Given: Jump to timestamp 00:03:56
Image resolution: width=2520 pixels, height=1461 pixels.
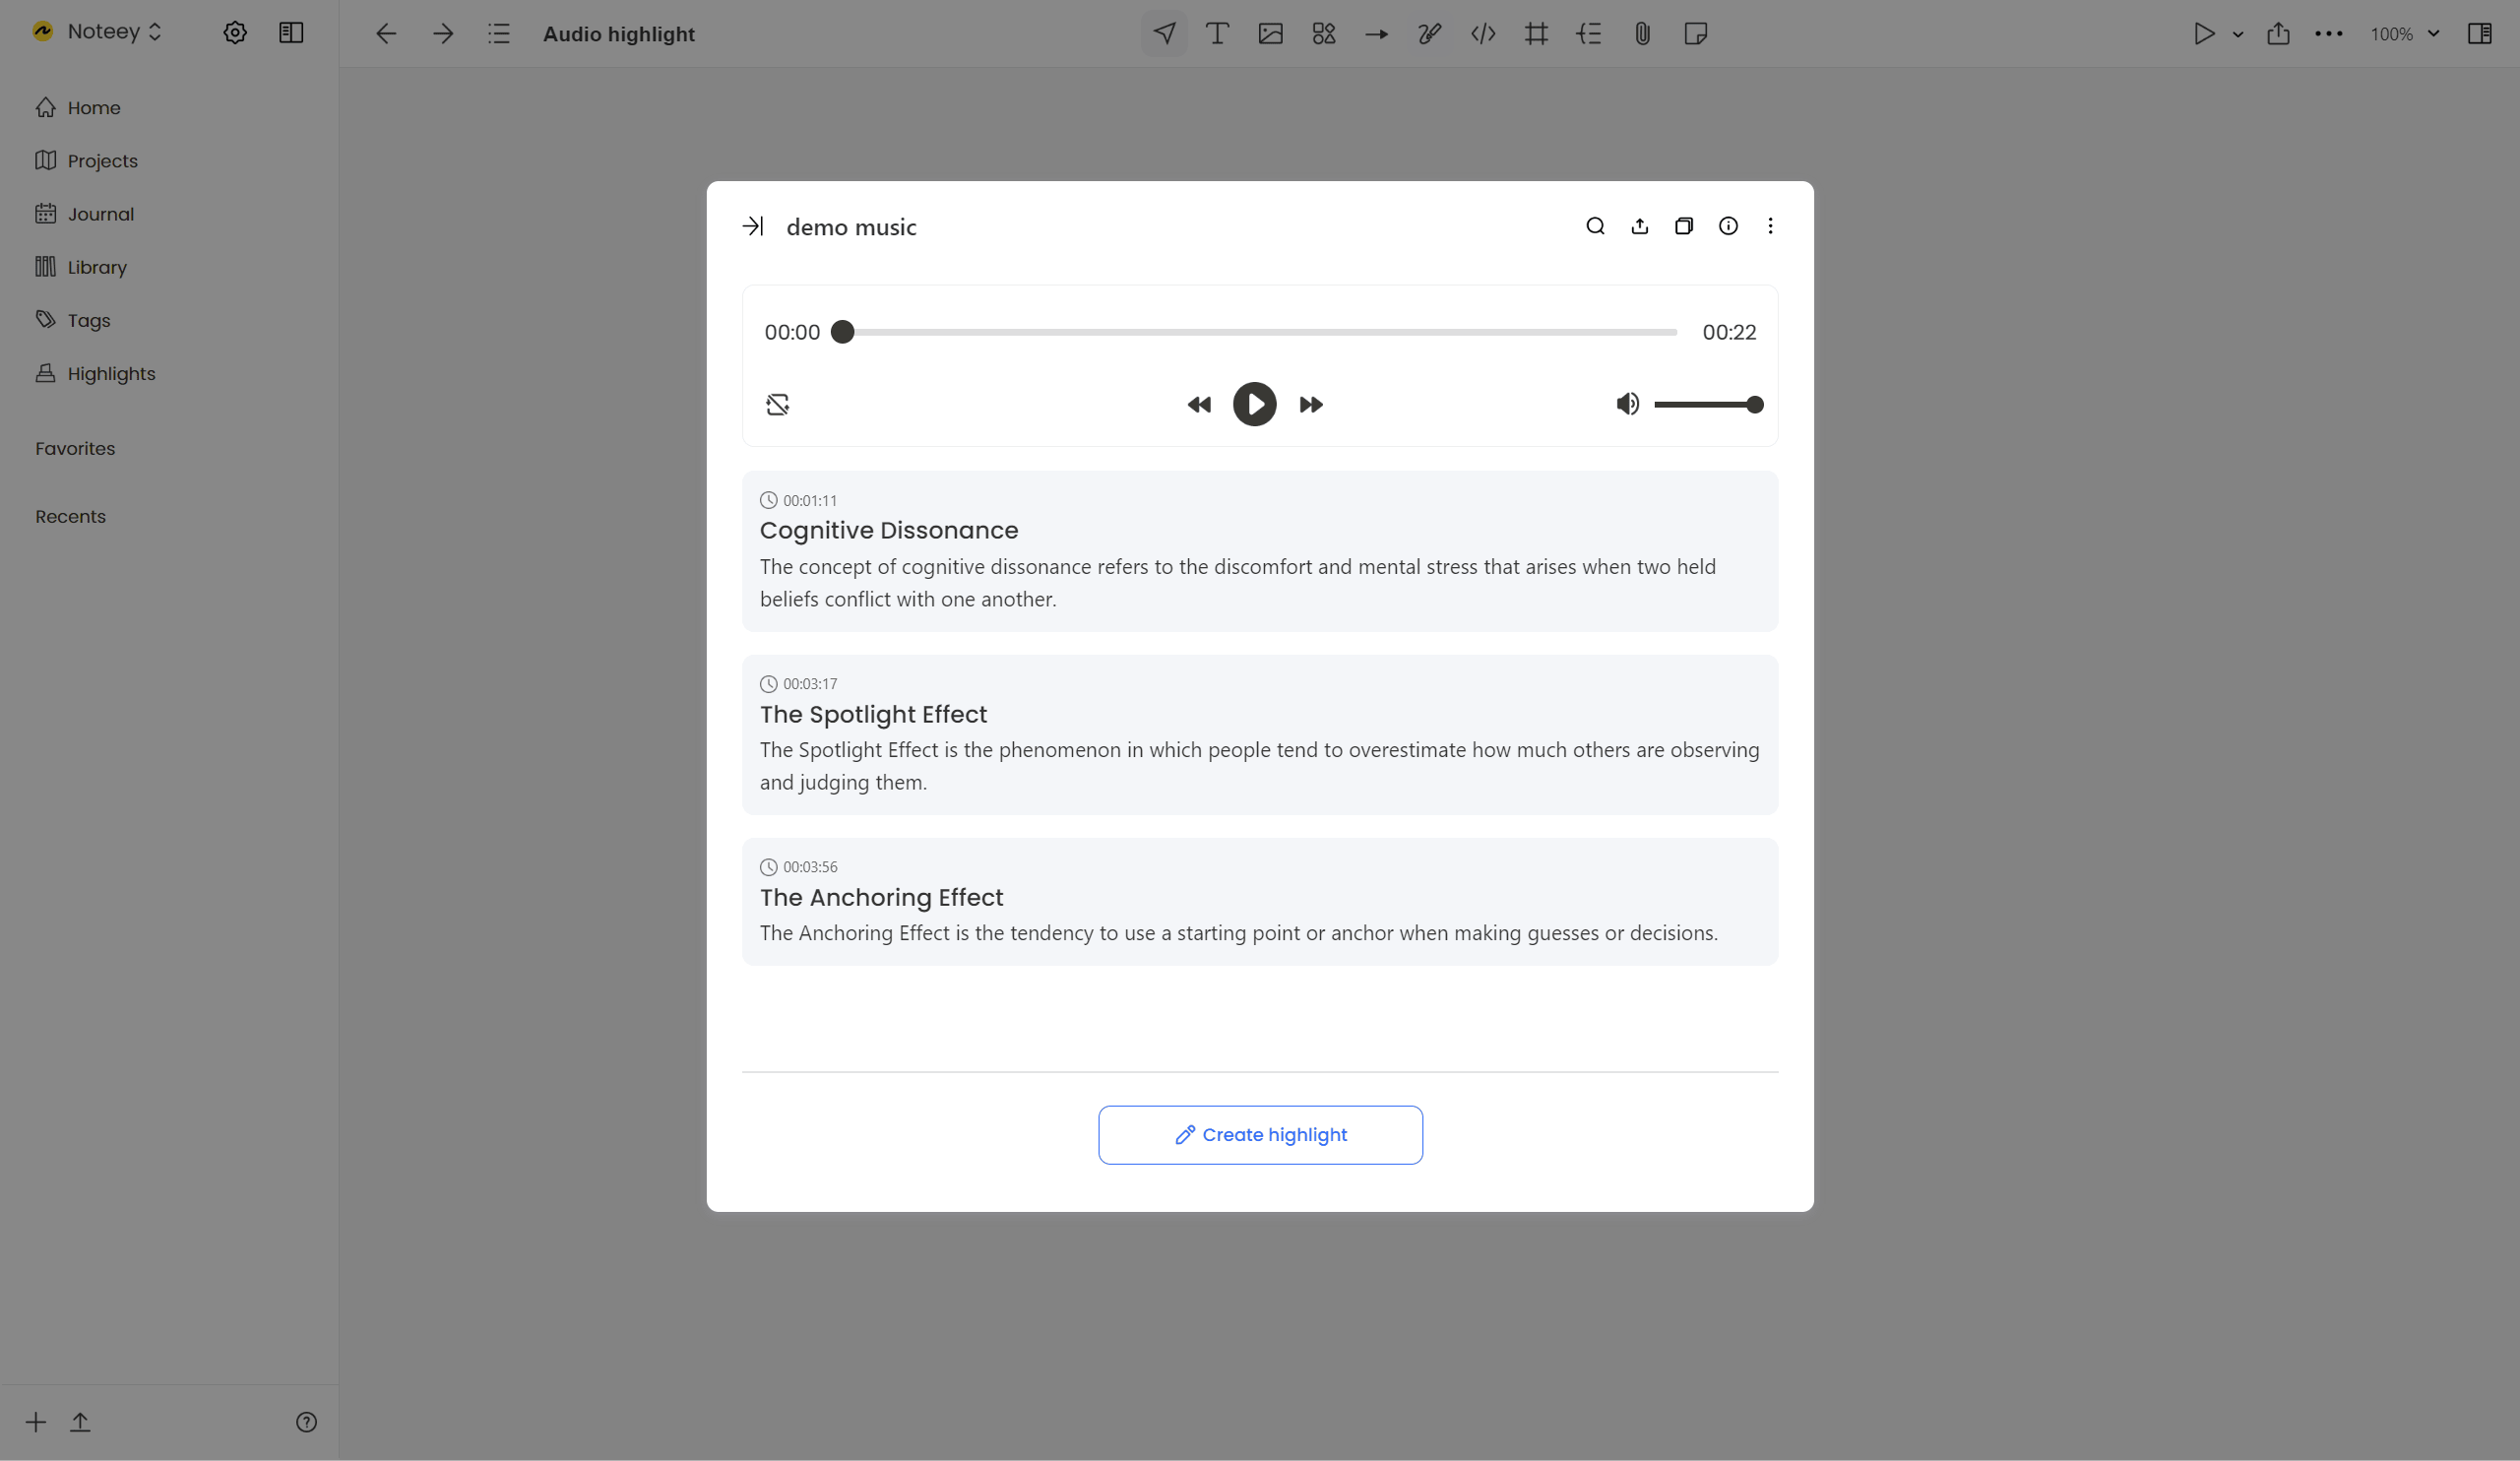Looking at the screenshot, I should [798, 867].
